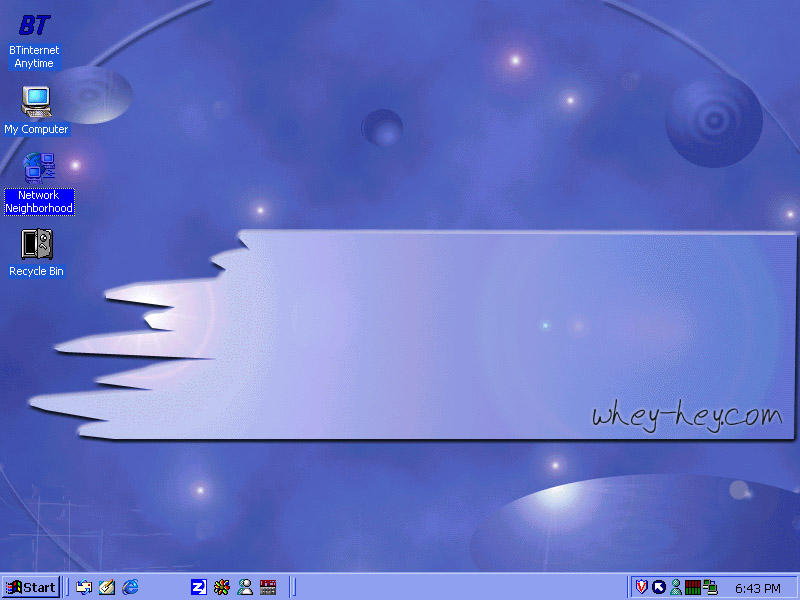Click the red grid calendar taskbar icon
This screenshot has height=600, width=800.
tap(267, 587)
